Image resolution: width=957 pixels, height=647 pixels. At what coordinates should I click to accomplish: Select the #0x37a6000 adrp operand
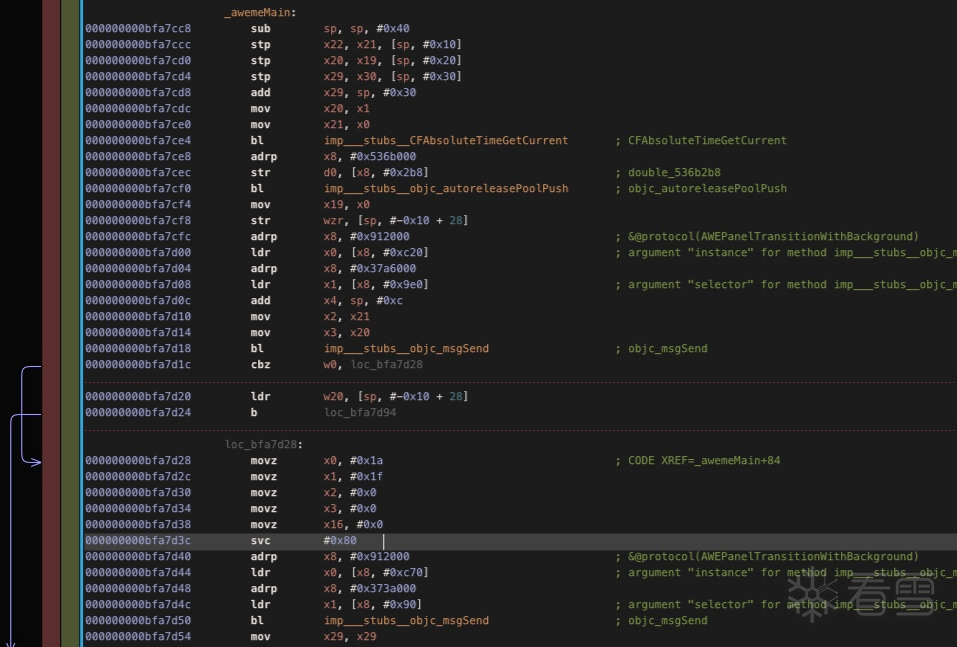coord(383,268)
